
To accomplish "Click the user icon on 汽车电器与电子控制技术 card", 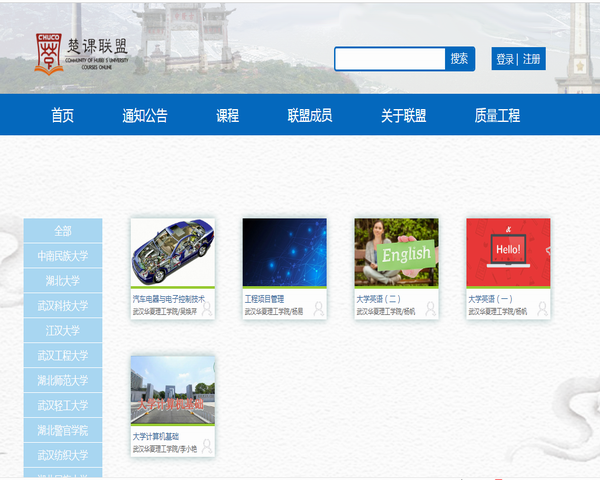I will (x=207, y=309).
